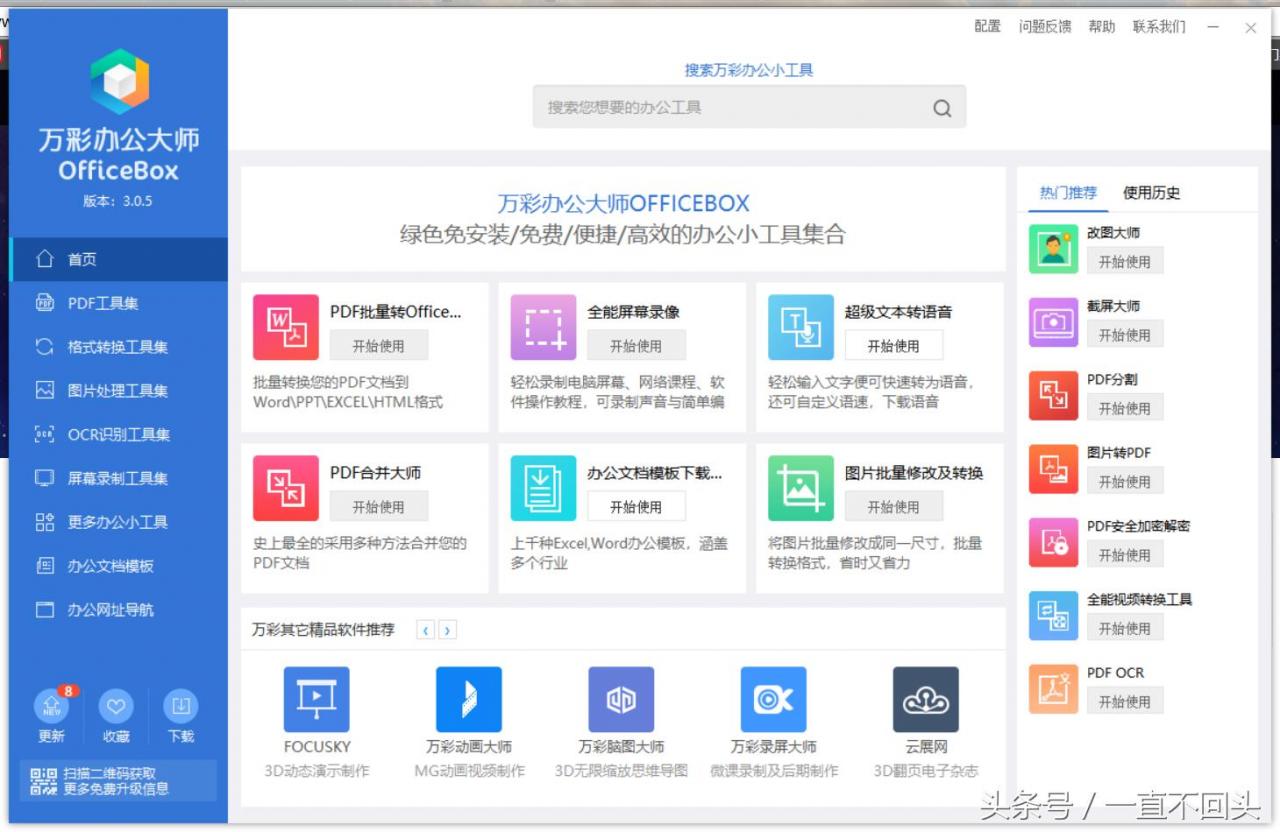This screenshot has height=832, width=1280.
Task: Open the 办公文档模板下载 template icon
Action: coord(543,488)
